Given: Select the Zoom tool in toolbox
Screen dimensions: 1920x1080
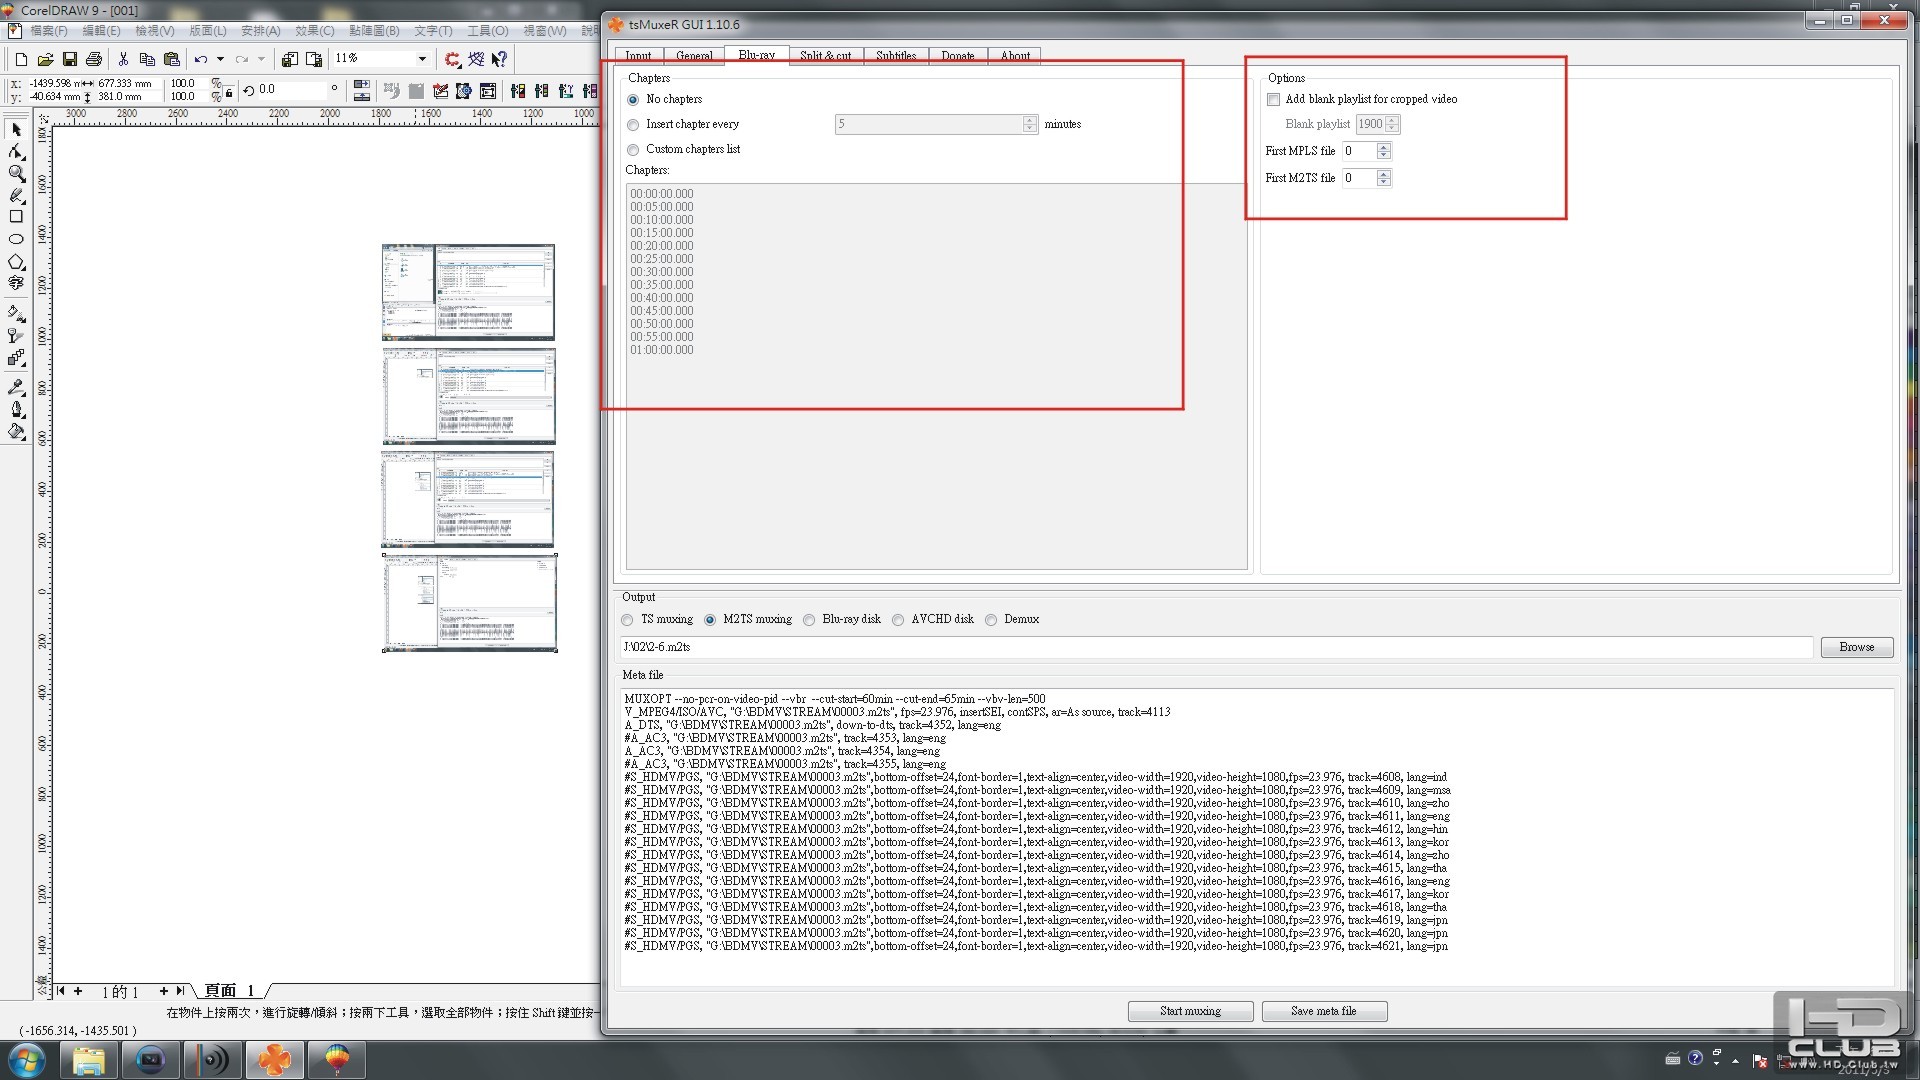Looking at the screenshot, I should (16, 174).
